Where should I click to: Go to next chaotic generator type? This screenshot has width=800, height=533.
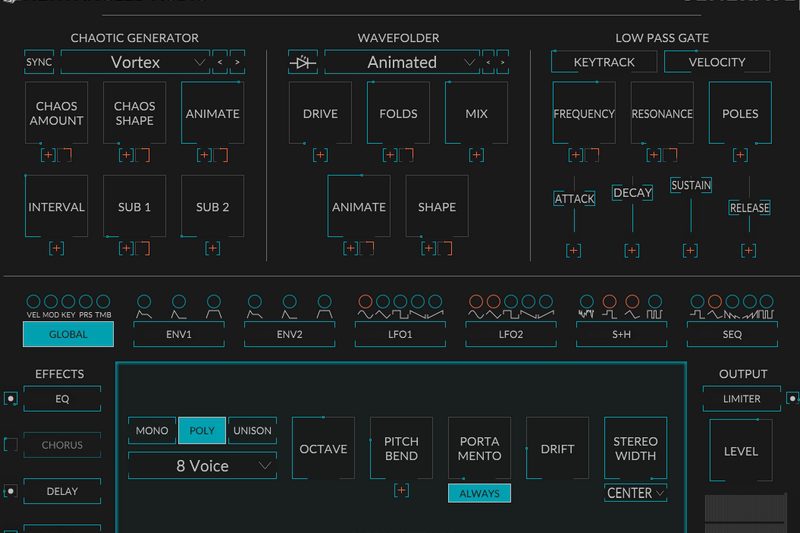(x=237, y=62)
